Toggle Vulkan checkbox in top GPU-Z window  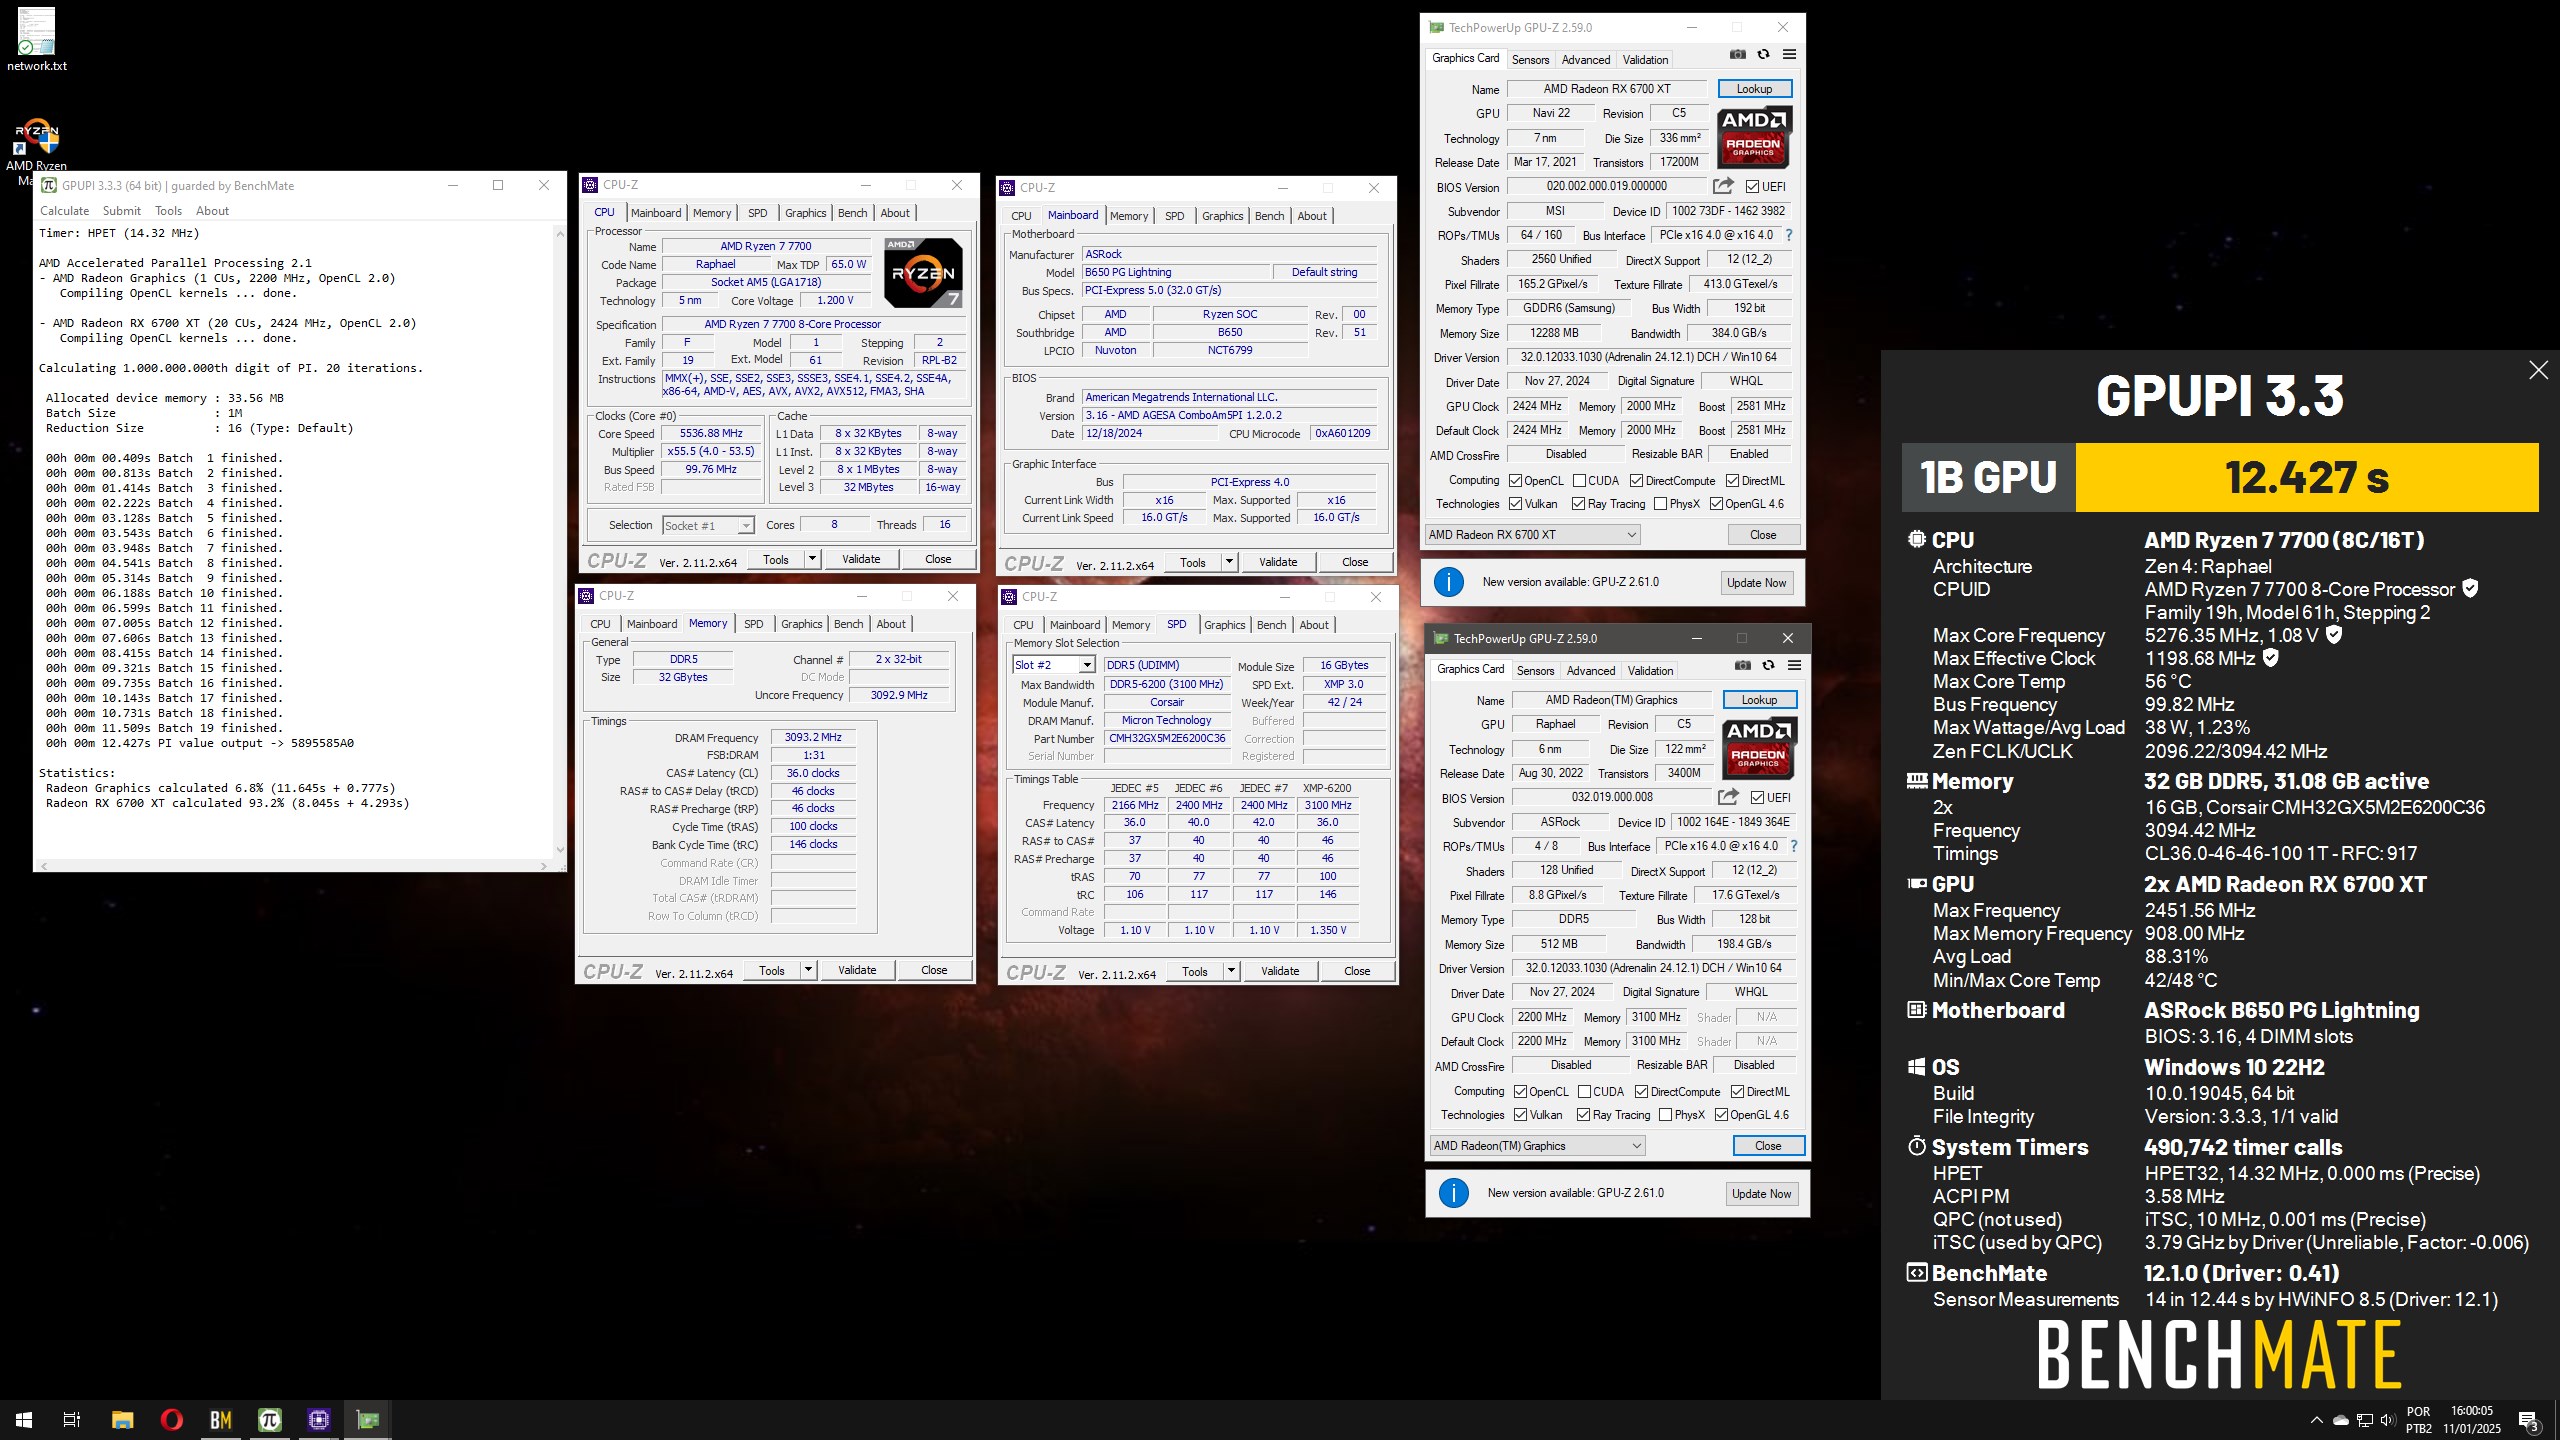click(x=1515, y=504)
